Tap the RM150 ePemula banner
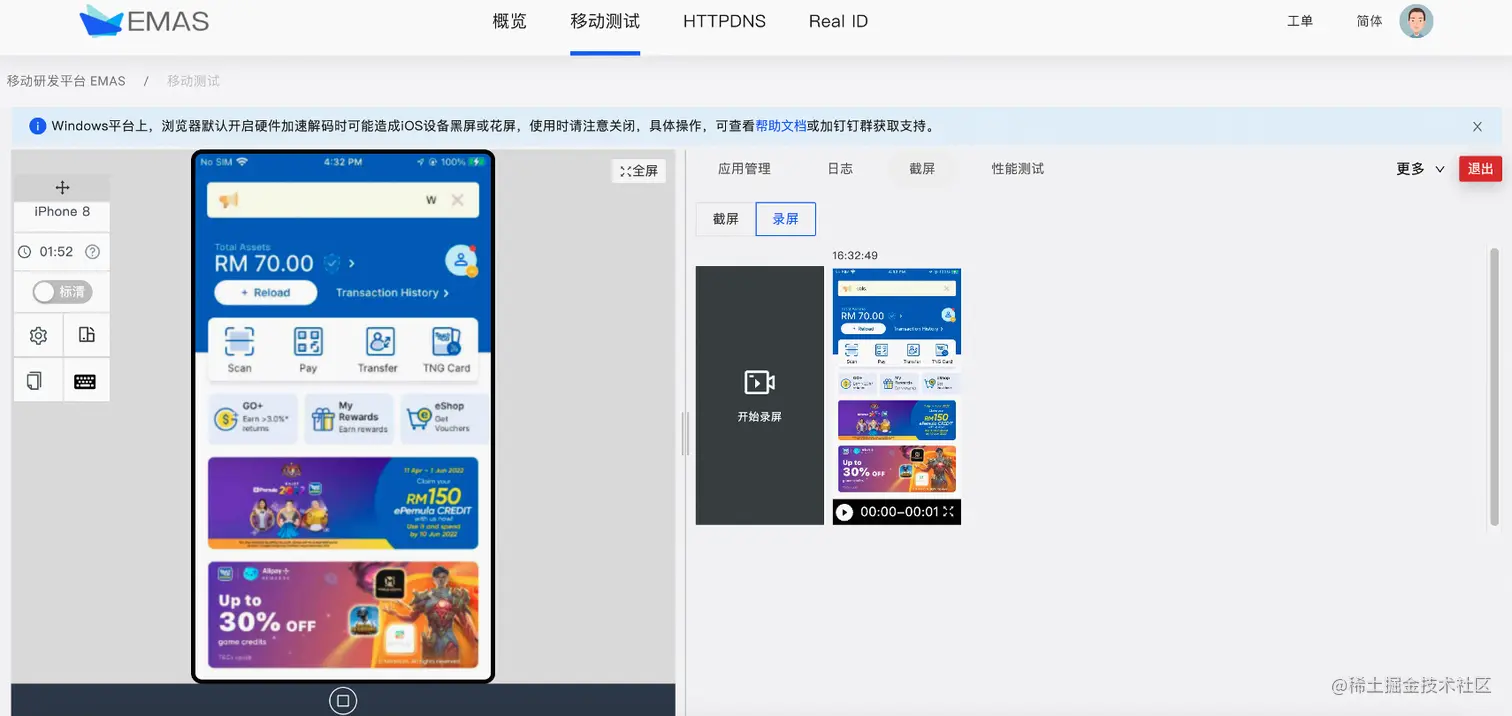 point(343,503)
